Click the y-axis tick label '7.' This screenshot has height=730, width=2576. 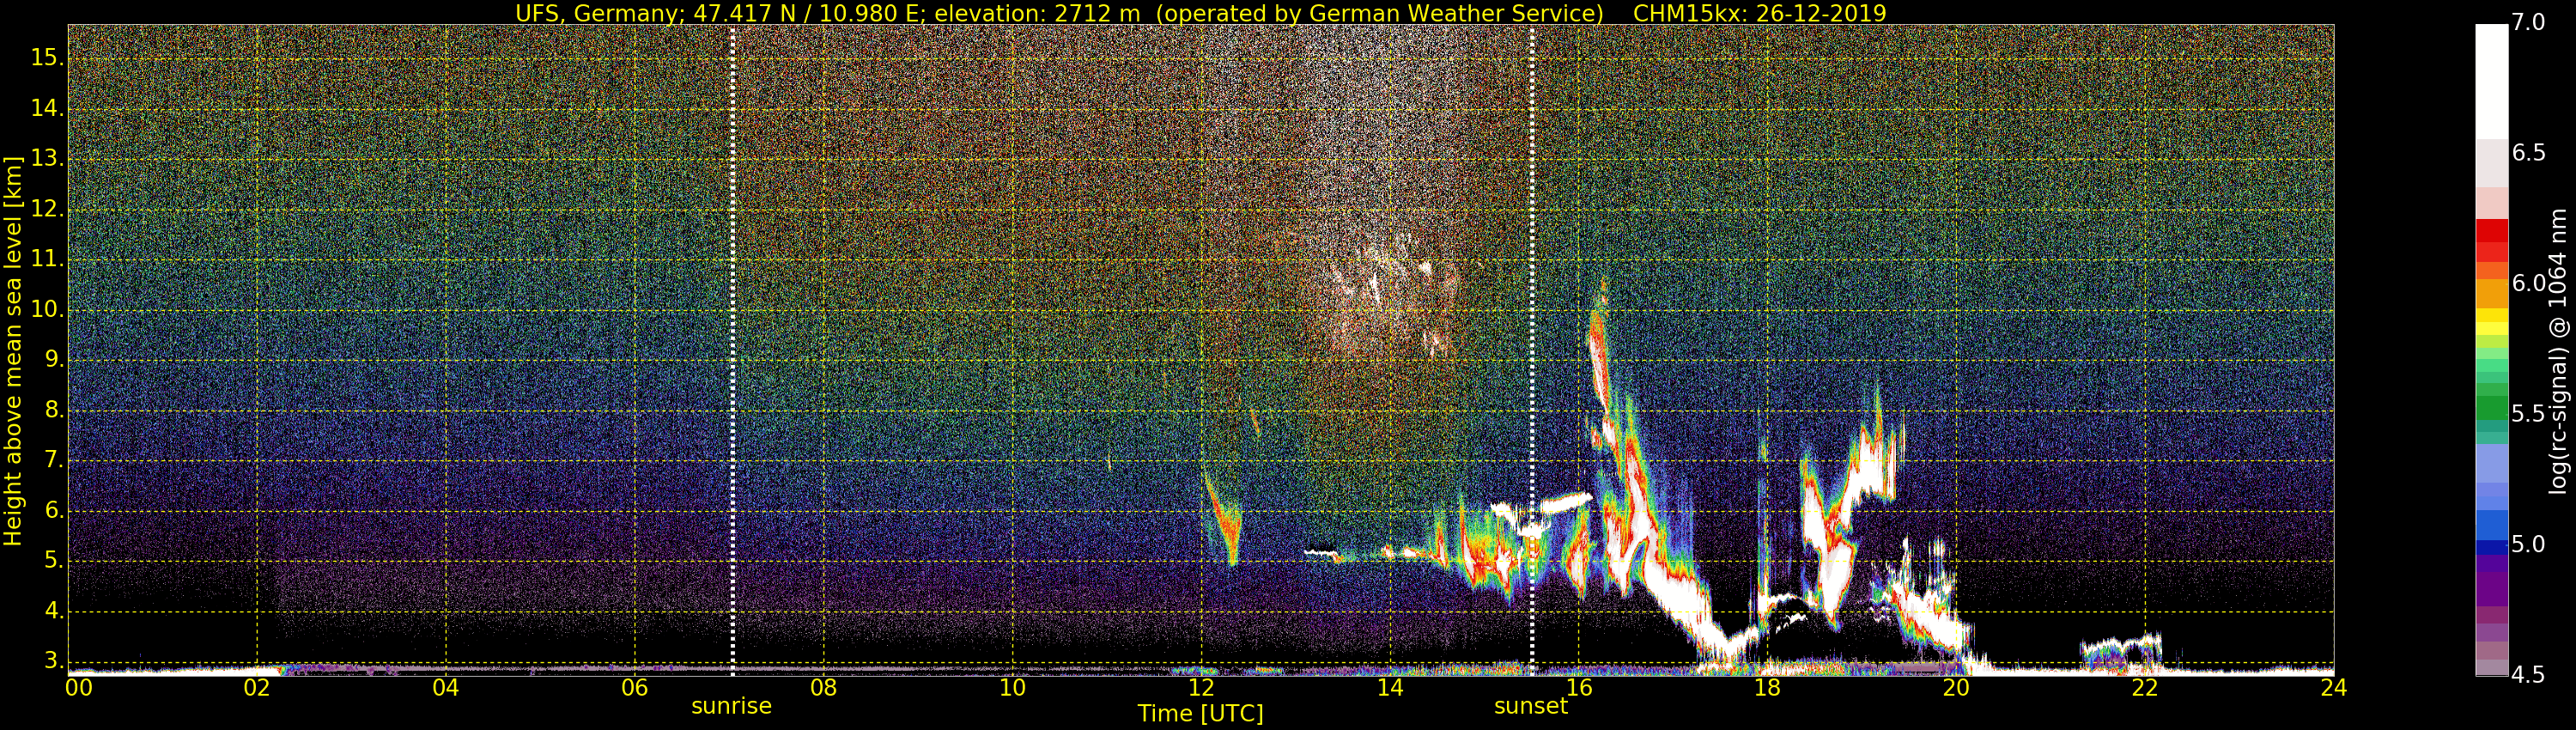click(x=54, y=460)
